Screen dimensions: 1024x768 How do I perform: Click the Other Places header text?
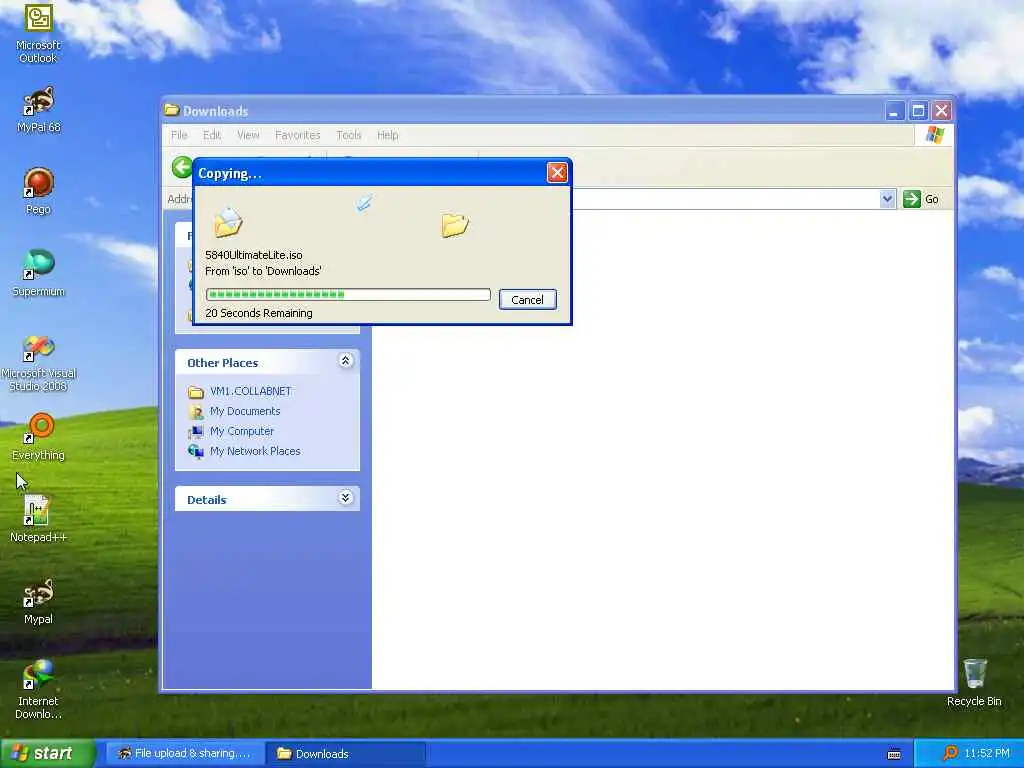pyautogui.click(x=223, y=363)
